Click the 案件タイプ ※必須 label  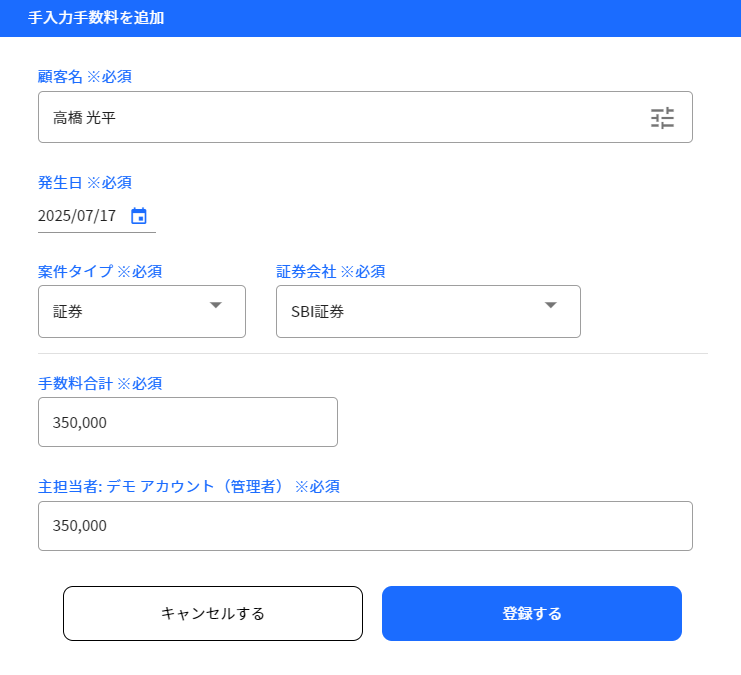point(100,271)
